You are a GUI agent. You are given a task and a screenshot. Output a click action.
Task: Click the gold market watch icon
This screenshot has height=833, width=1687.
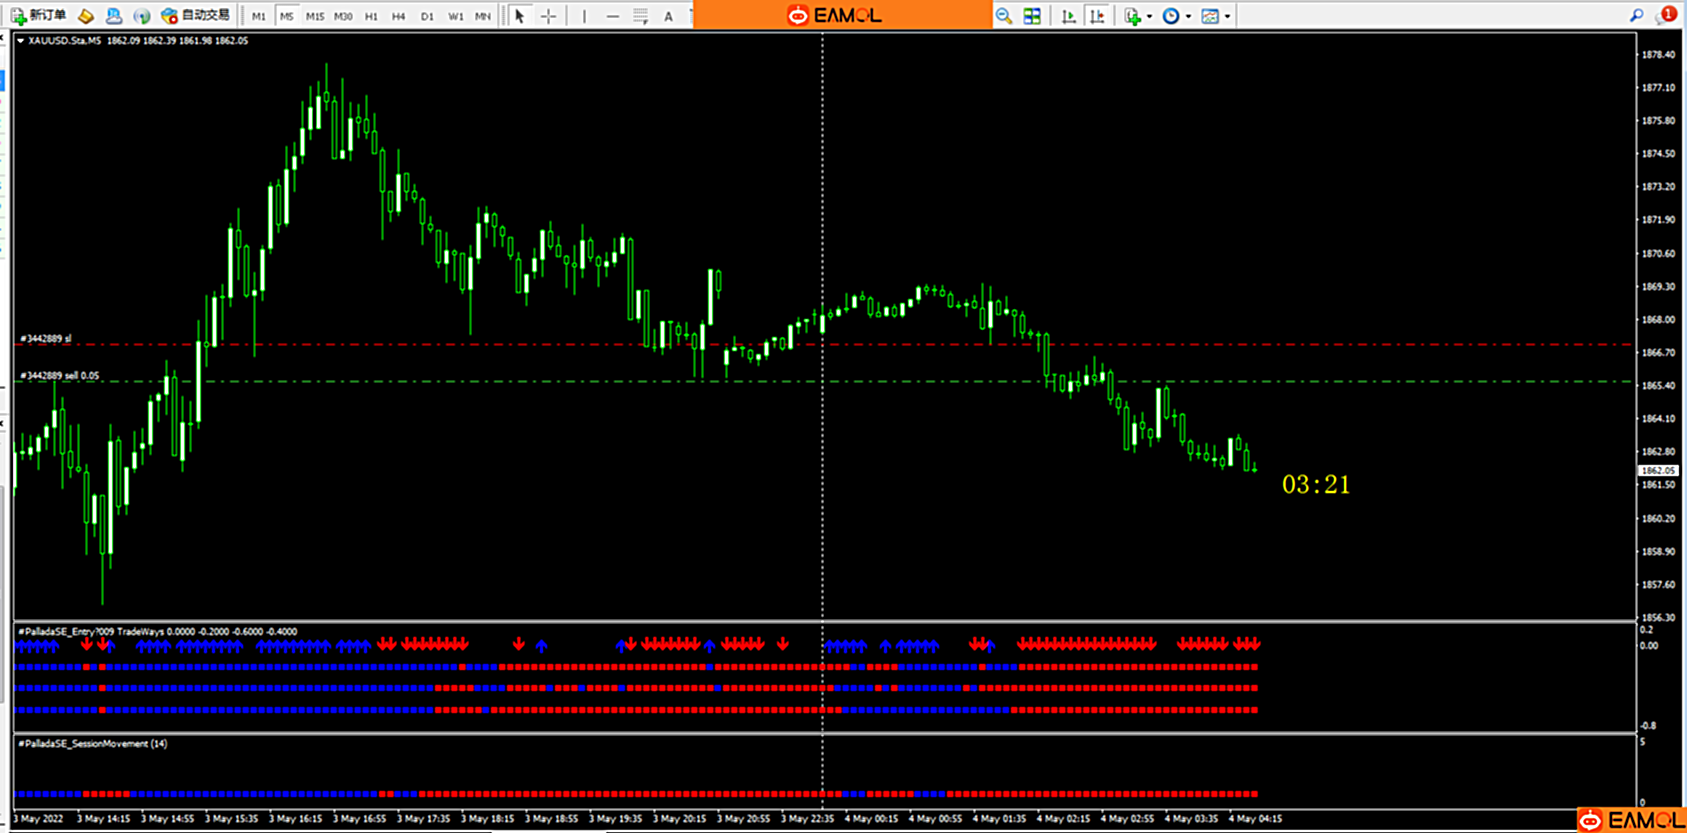coord(86,15)
